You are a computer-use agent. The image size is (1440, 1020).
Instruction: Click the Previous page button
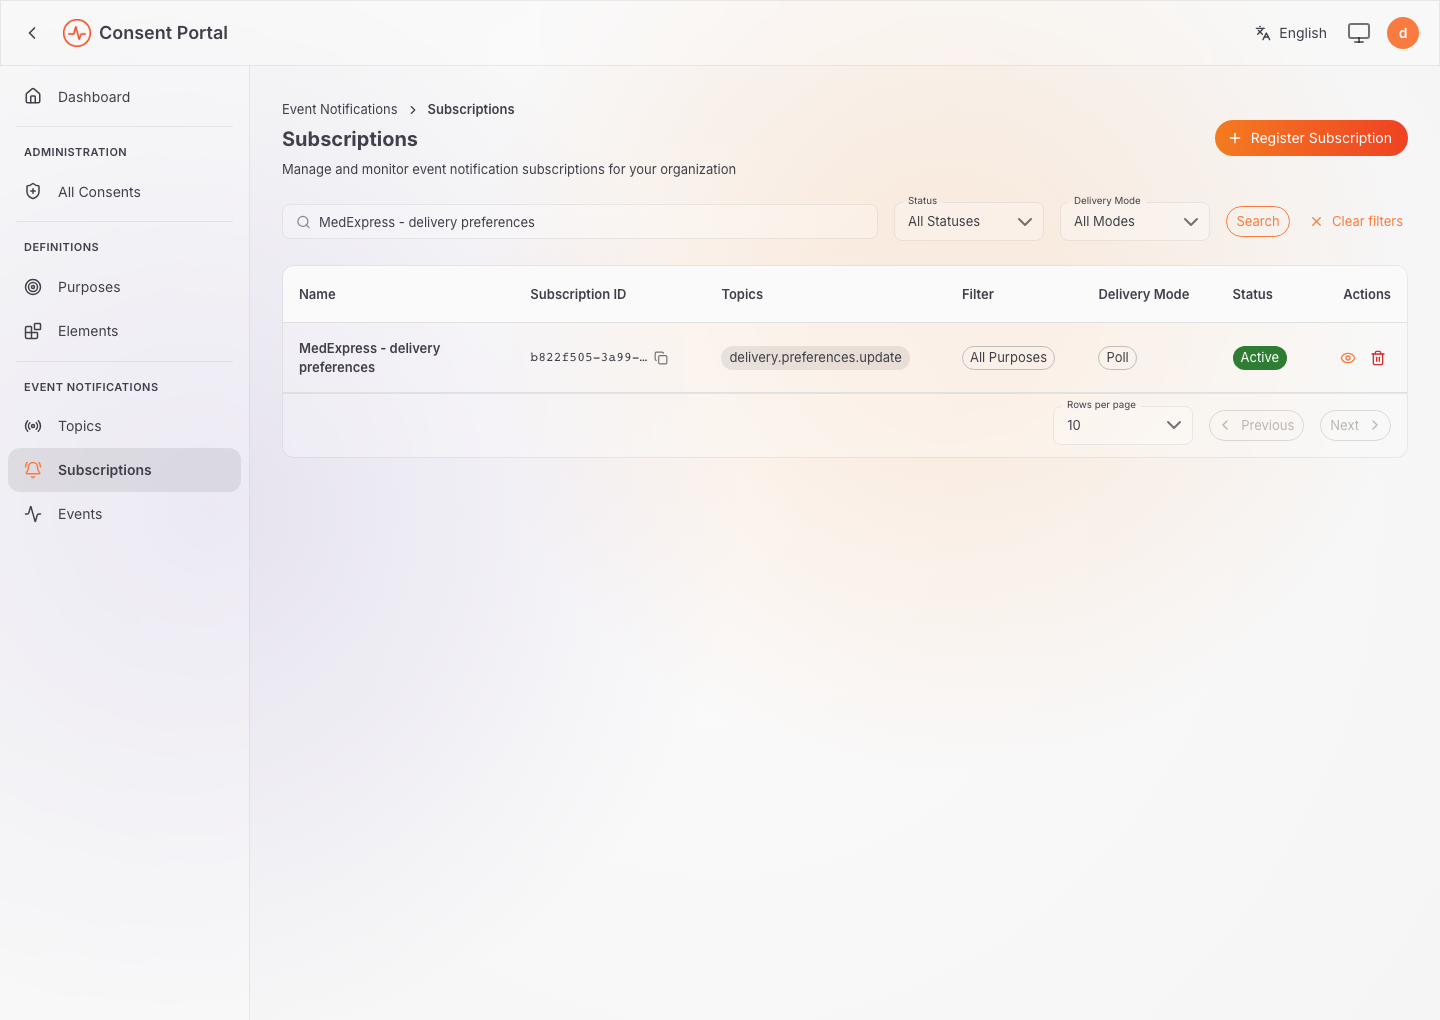pyautogui.click(x=1257, y=425)
